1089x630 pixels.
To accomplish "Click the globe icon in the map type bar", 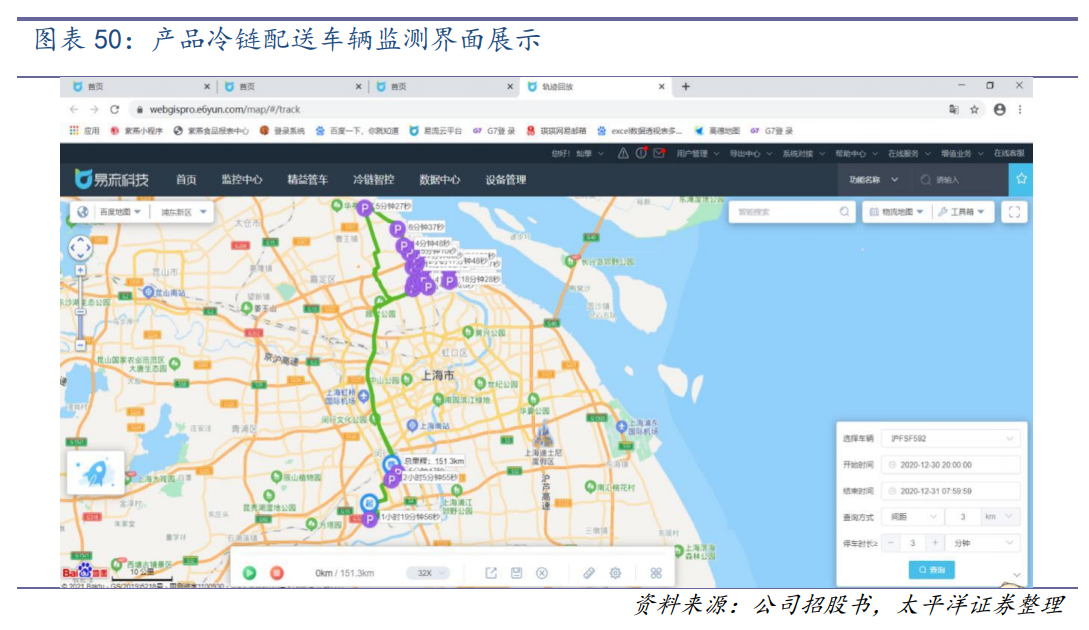I will click(83, 212).
